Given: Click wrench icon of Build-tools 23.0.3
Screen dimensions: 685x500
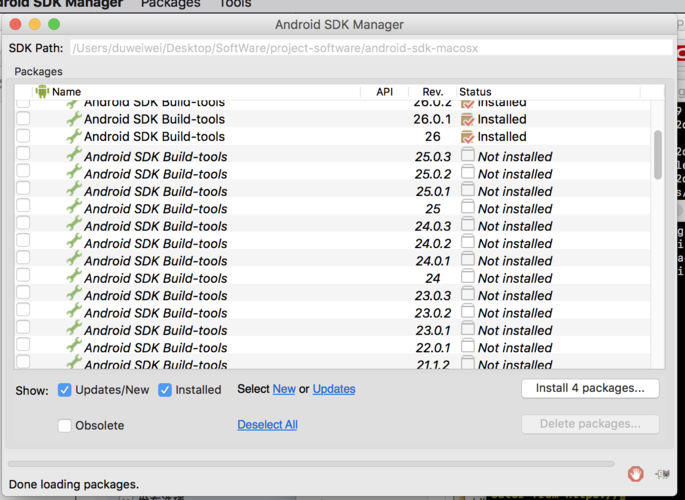Looking at the screenshot, I should tap(74, 294).
